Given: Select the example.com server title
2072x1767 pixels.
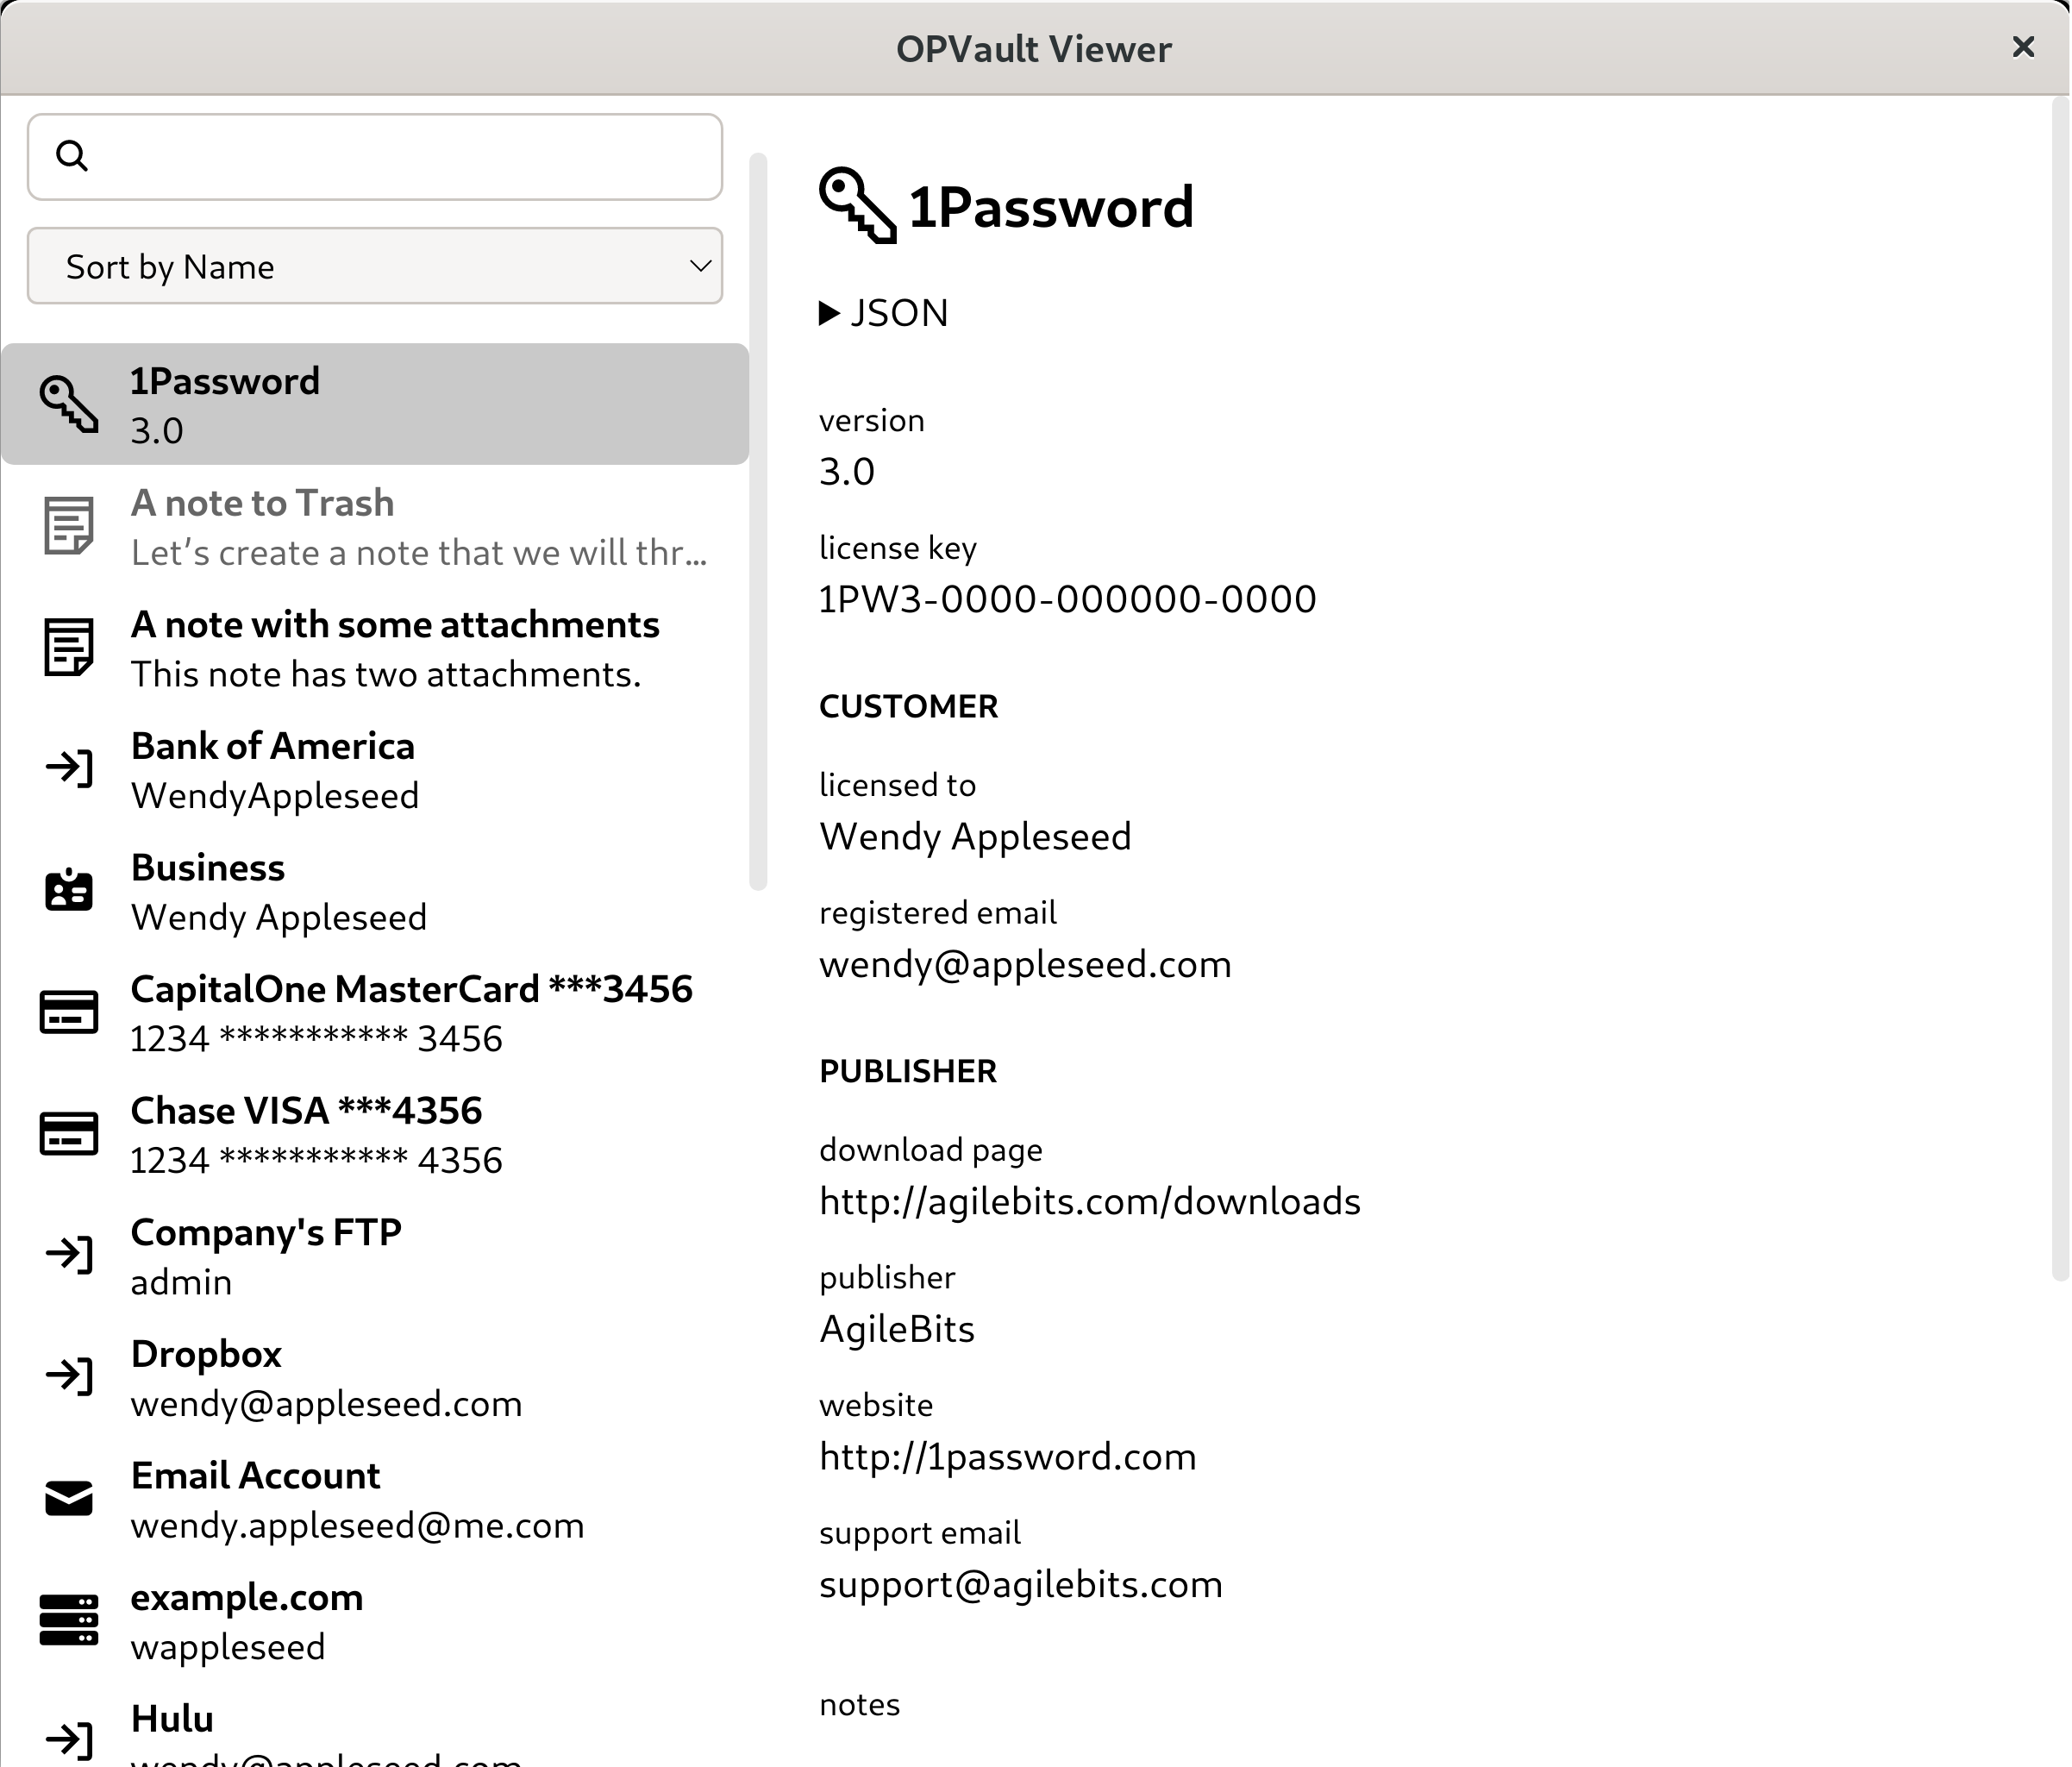Looking at the screenshot, I should (x=247, y=1598).
